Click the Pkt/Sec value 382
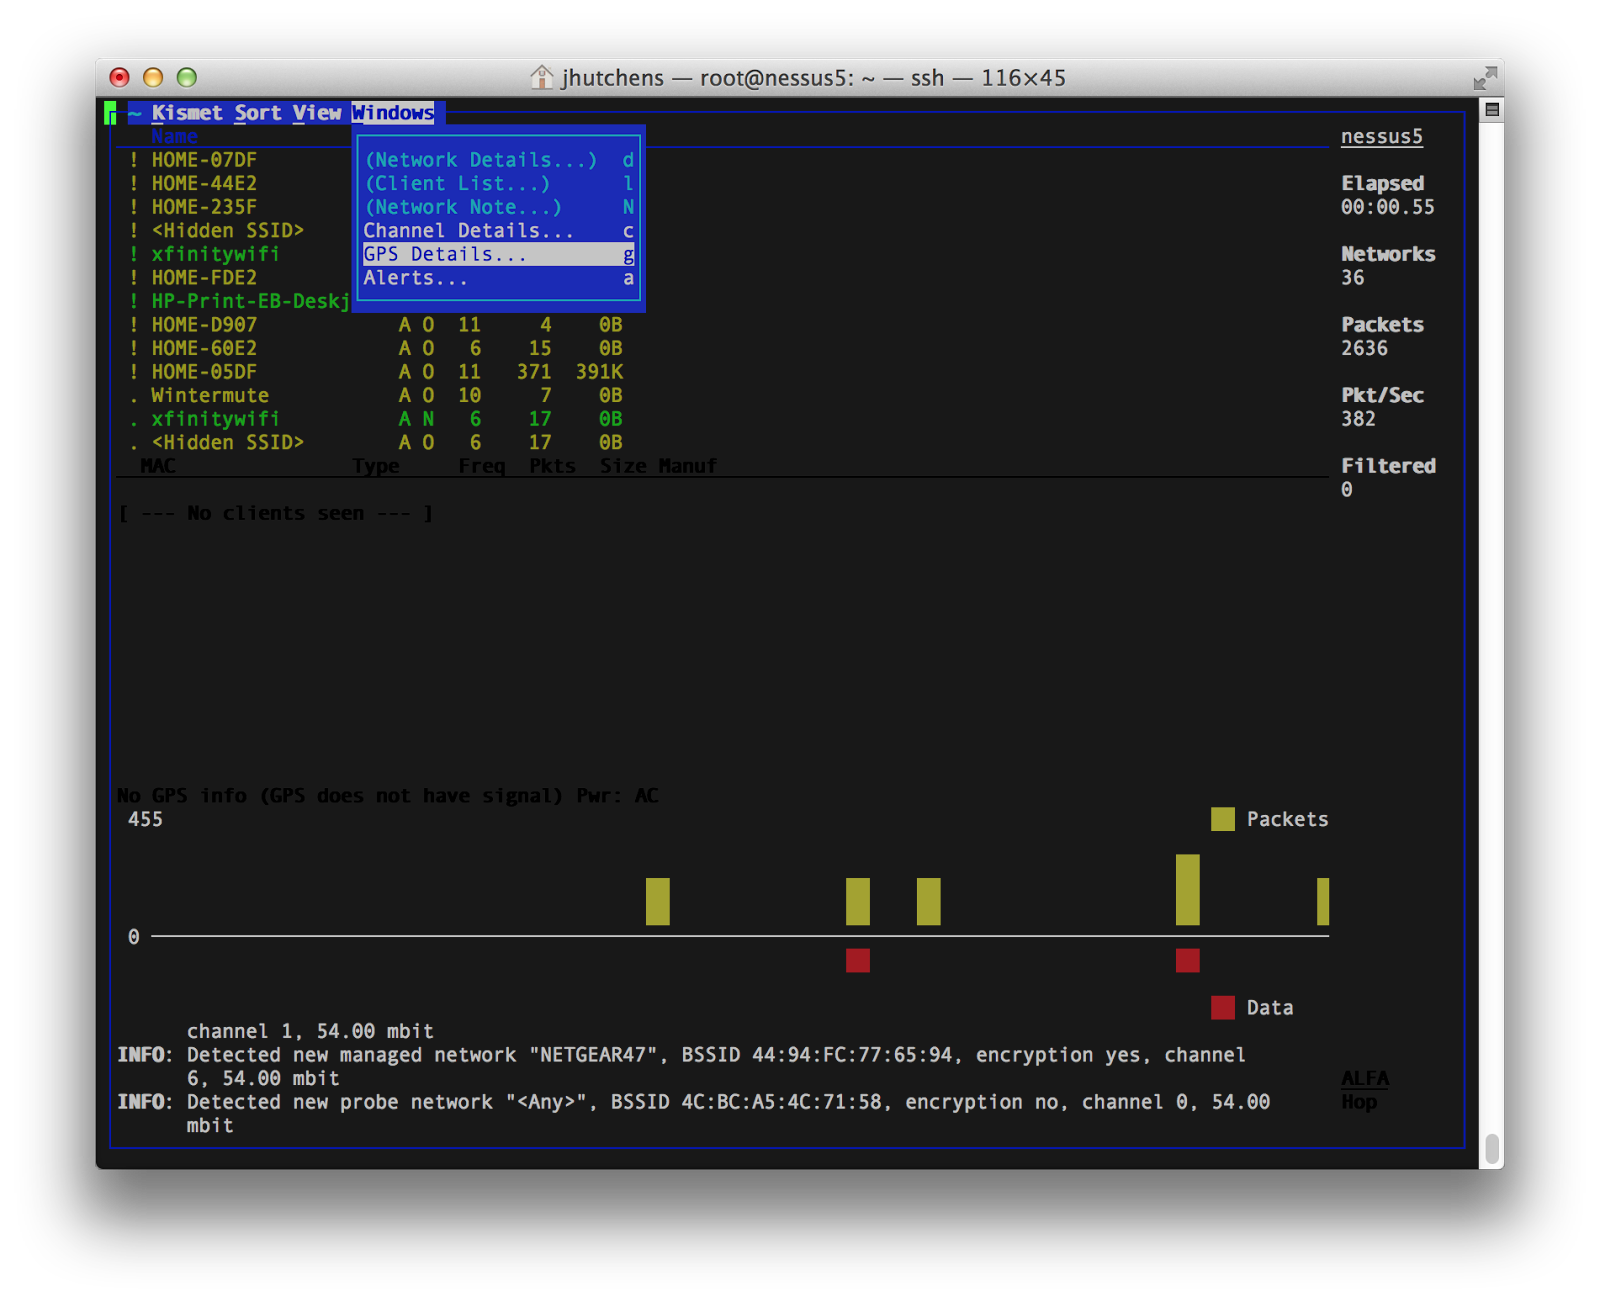This screenshot has width=1600, height=1302. coord(1359,419)
